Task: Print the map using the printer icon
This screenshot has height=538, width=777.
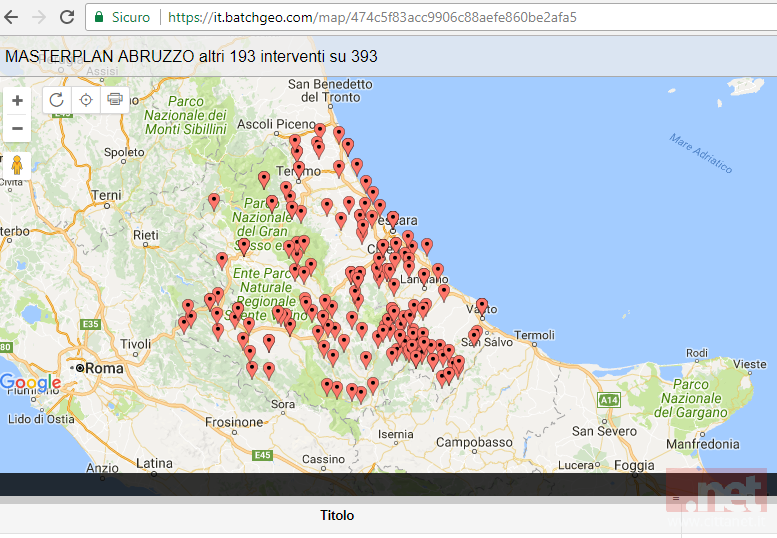Action: (115, 100)
